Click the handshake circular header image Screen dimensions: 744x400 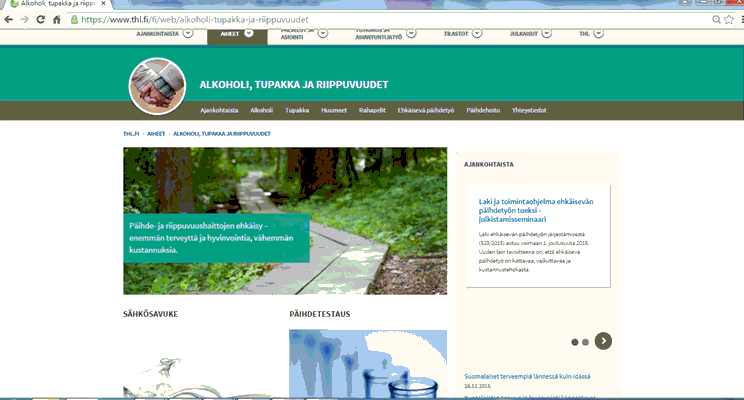[x=157, y=86]
